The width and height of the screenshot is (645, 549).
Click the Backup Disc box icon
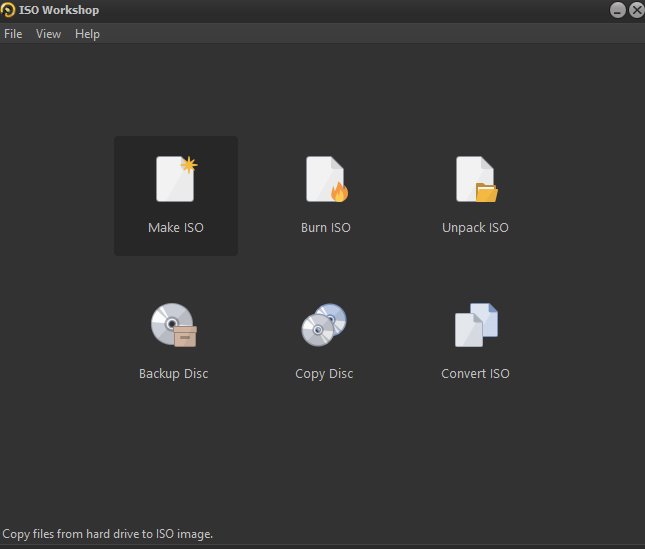(174, 325)
